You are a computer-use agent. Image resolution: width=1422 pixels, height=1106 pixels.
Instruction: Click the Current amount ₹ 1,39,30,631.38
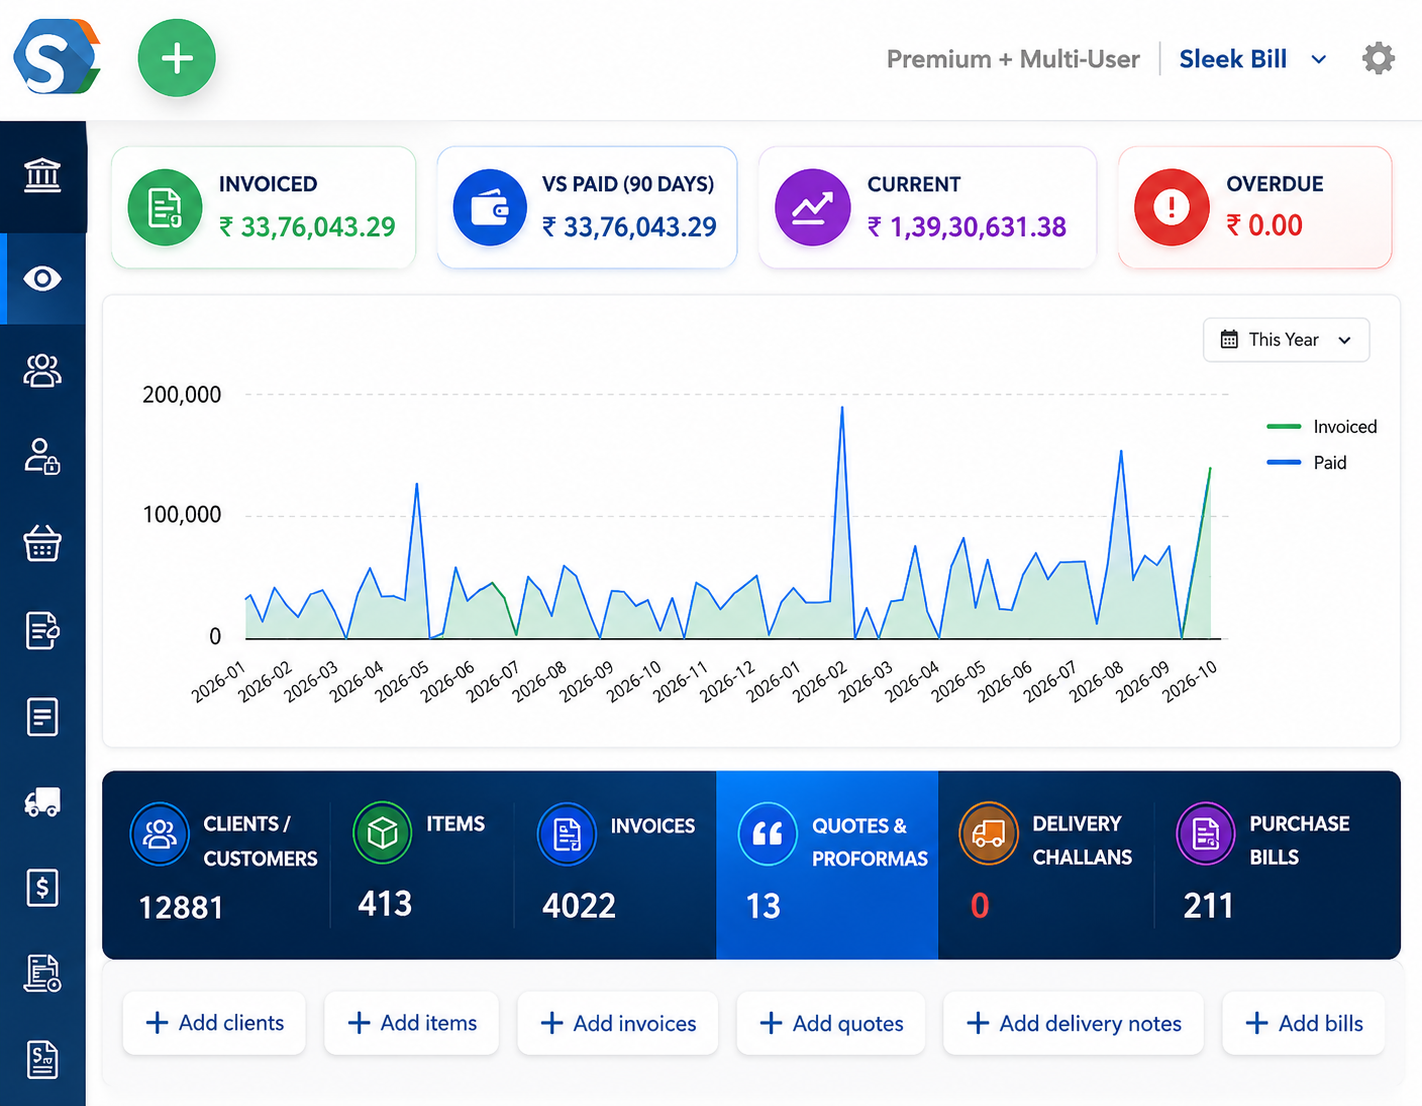coord(966,227)
